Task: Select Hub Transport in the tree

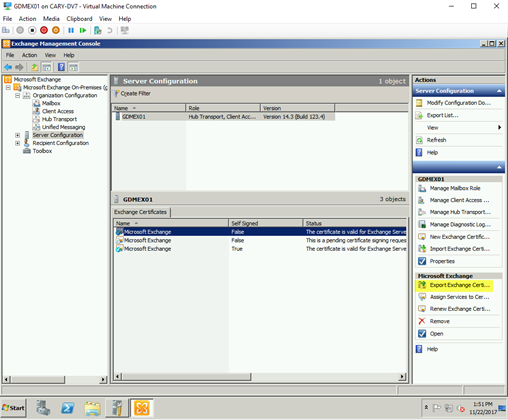Action: tap(59, 119)
